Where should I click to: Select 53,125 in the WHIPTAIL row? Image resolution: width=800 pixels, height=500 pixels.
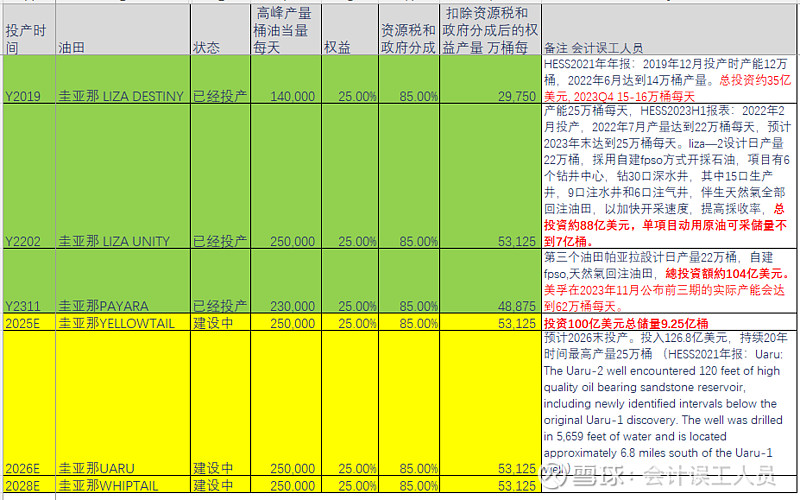[490, 485]
